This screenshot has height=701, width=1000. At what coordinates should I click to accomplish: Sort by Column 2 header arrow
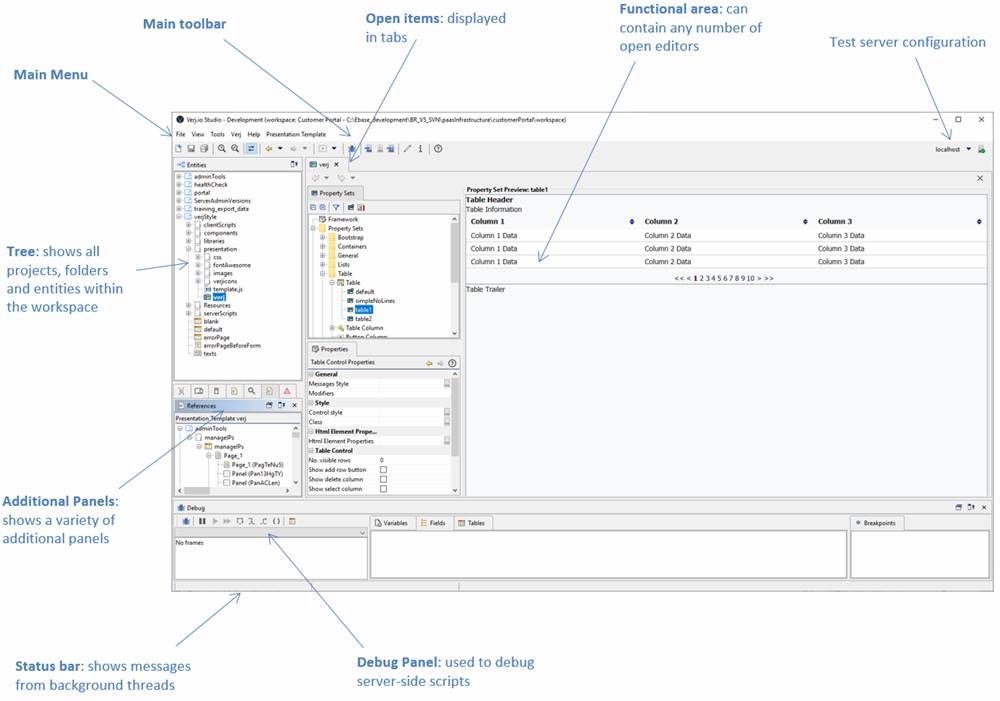click(x=805, y=222)
